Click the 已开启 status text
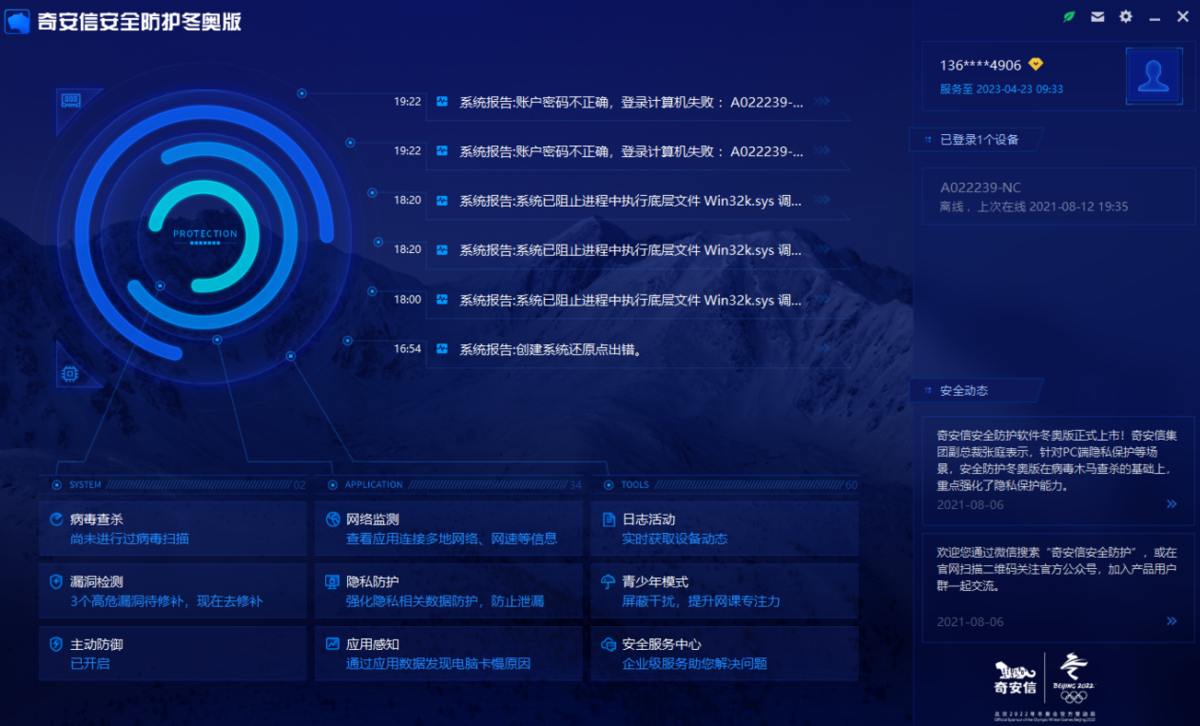 tap(90, 664)
